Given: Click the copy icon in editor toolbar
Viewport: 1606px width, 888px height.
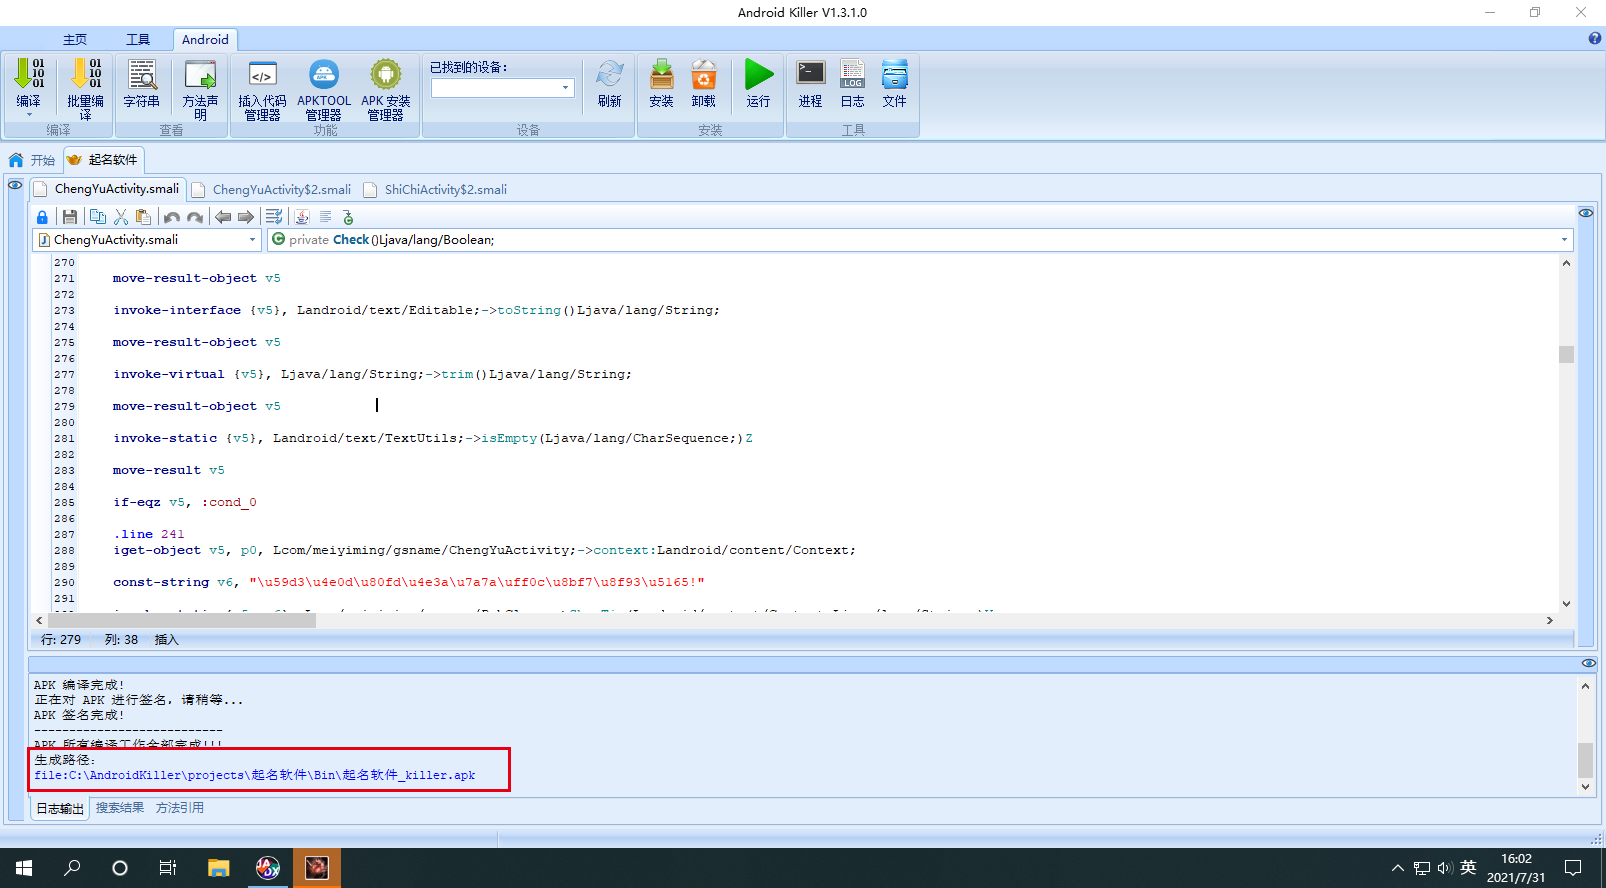Looking at the screenshot, I should (98, 217).
